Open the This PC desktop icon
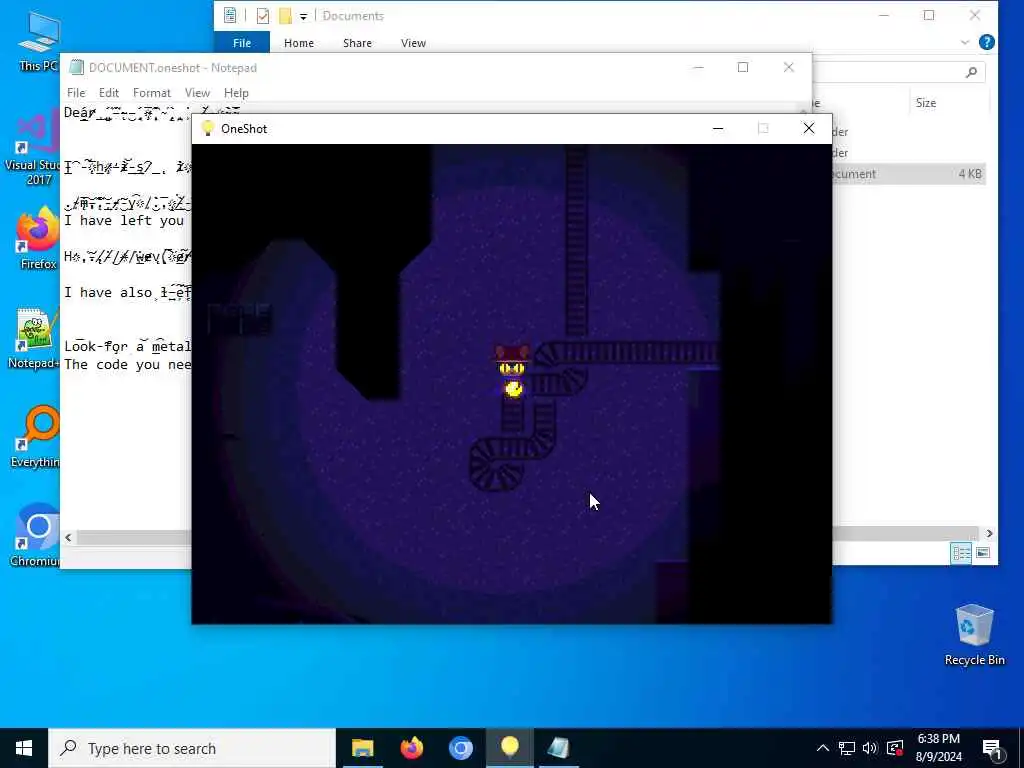Screen dimensions: 1024x768 tap(39, 40)
